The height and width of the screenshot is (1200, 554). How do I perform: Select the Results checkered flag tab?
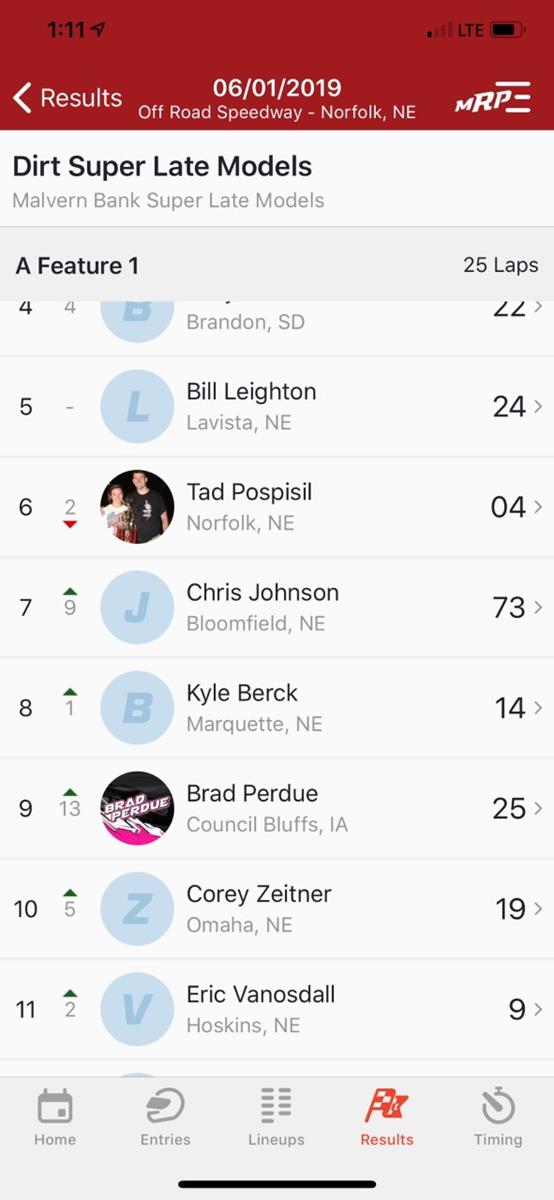[x=387, y=1118]
